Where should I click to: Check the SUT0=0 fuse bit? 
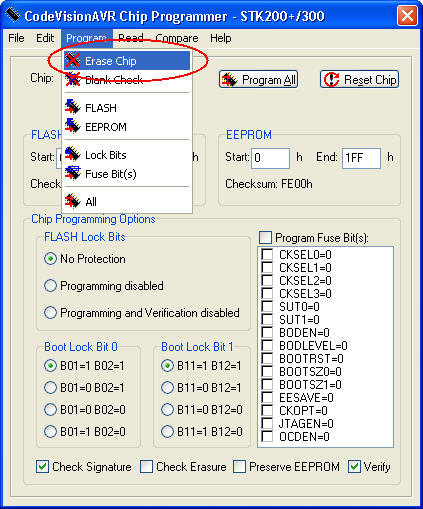267,306
